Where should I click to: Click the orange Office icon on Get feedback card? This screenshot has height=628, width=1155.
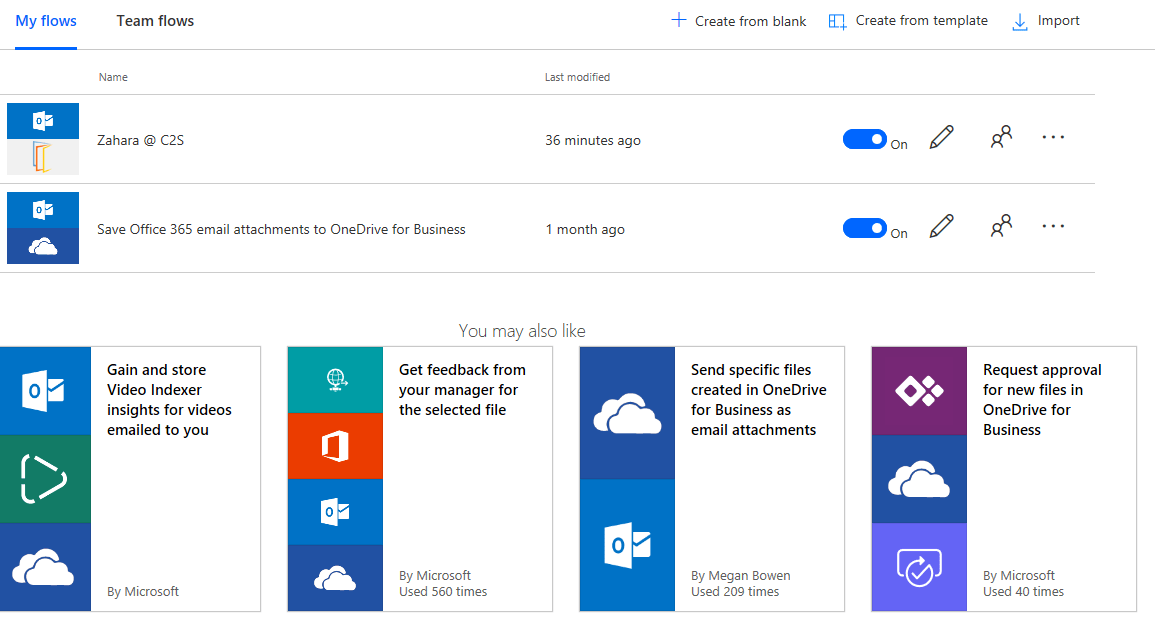click(x=335, y=446)
